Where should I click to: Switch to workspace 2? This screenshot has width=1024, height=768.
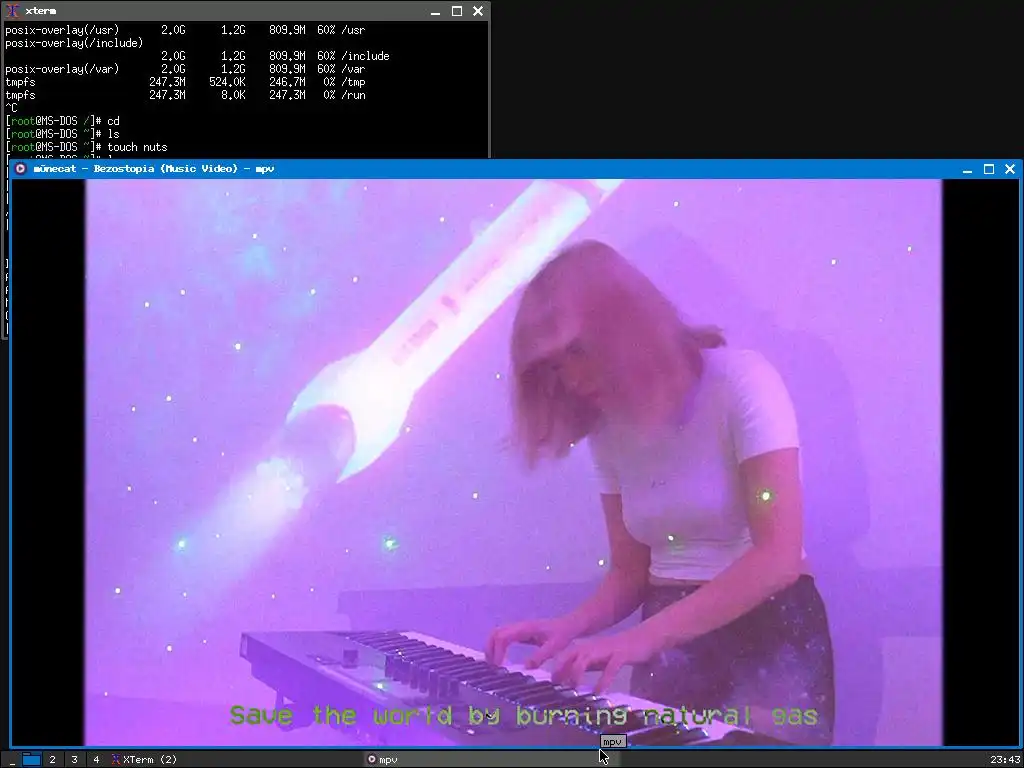click(x=53, y=760)
